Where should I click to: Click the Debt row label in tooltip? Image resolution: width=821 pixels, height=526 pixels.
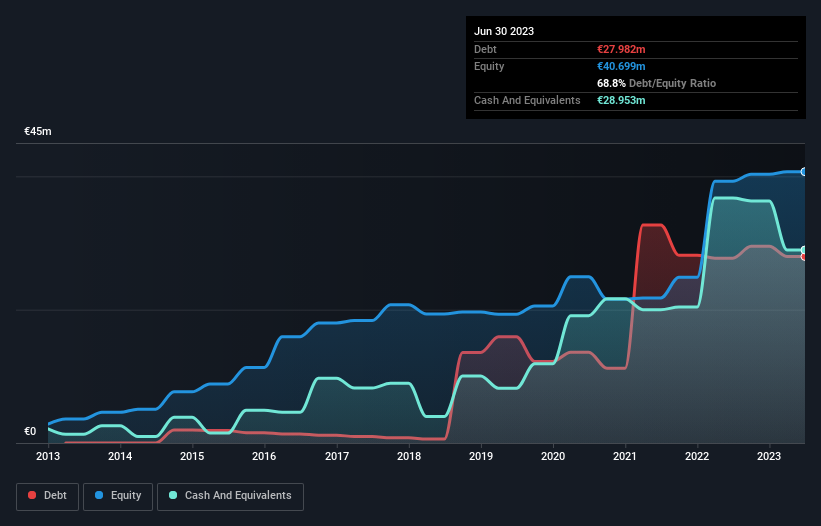[485, 49]
